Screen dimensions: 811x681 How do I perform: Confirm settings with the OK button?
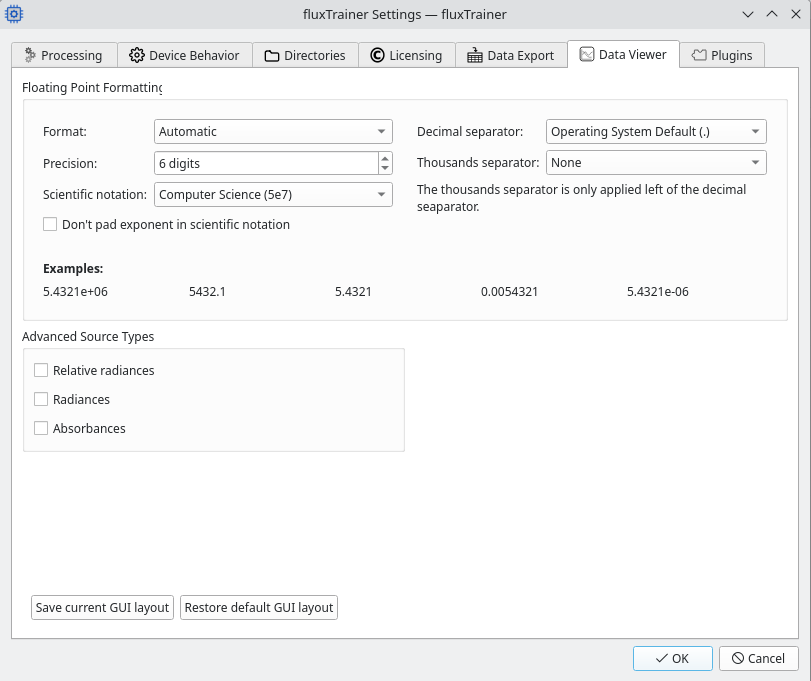[673, 658]
